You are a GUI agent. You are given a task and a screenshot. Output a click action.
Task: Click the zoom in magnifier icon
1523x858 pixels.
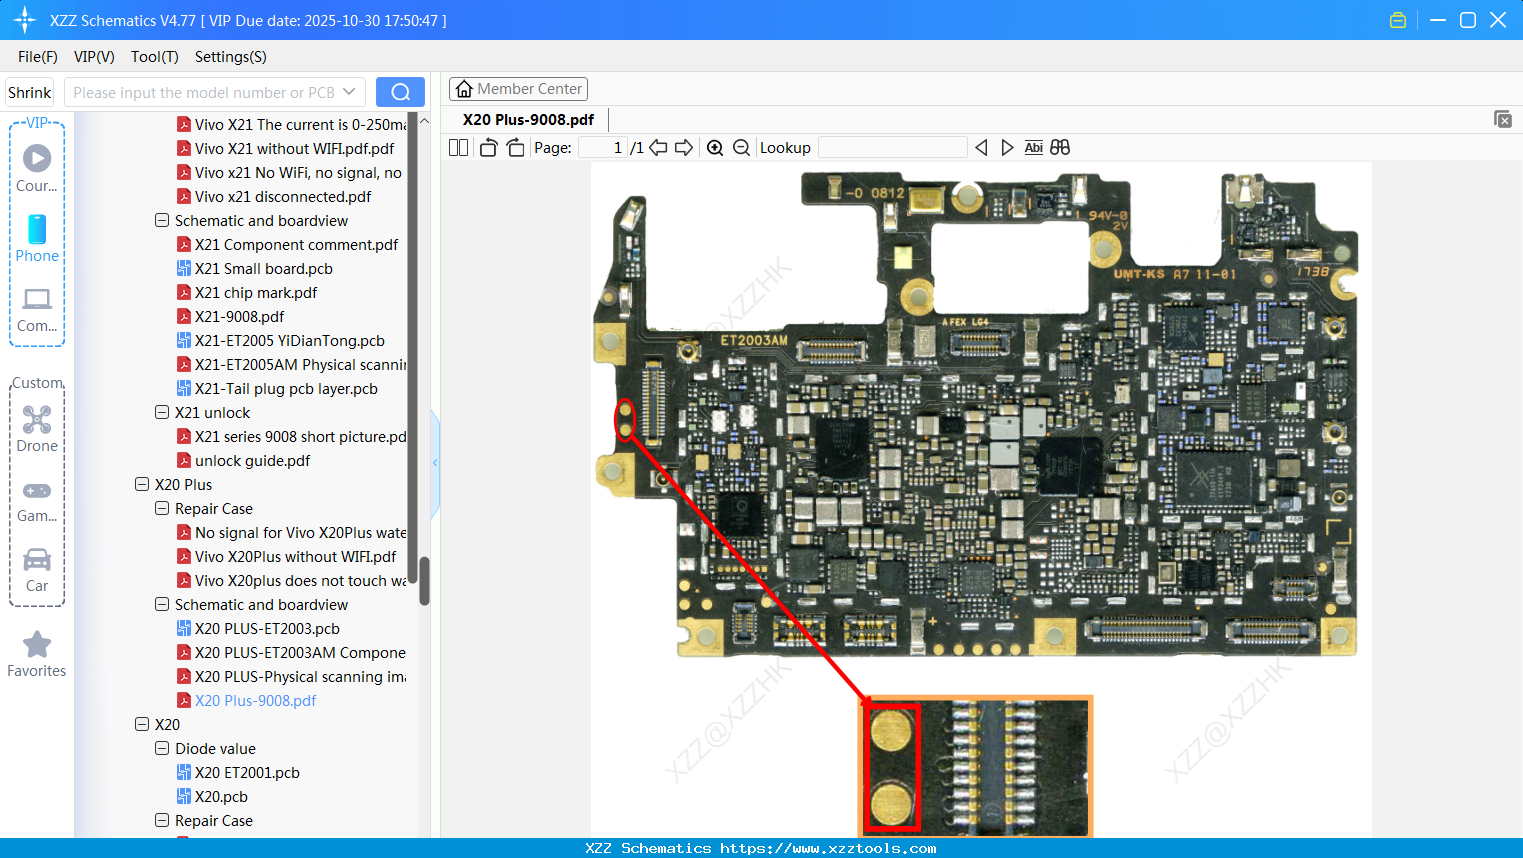(x=715, y=148)
